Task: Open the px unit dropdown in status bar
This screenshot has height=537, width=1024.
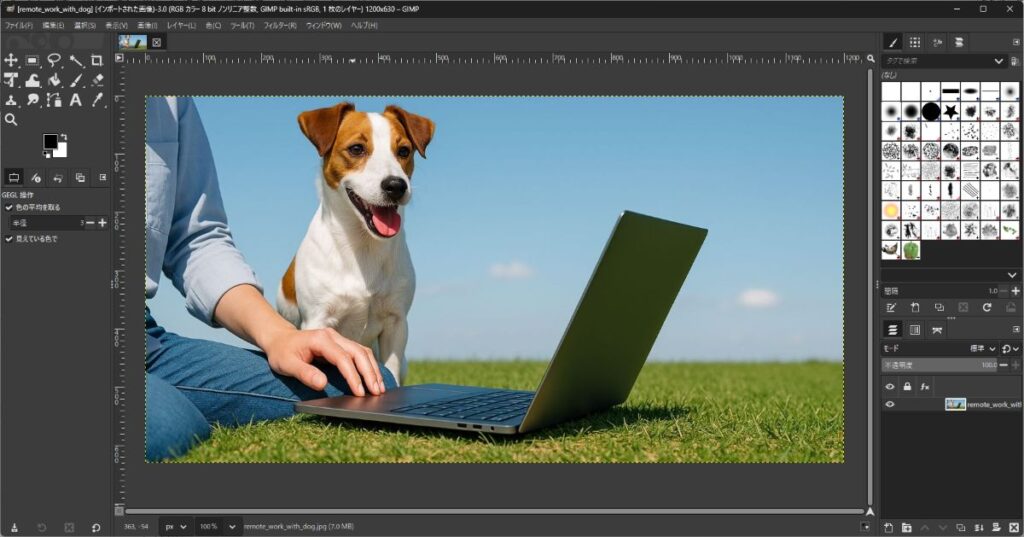Action: coord(176,526)
